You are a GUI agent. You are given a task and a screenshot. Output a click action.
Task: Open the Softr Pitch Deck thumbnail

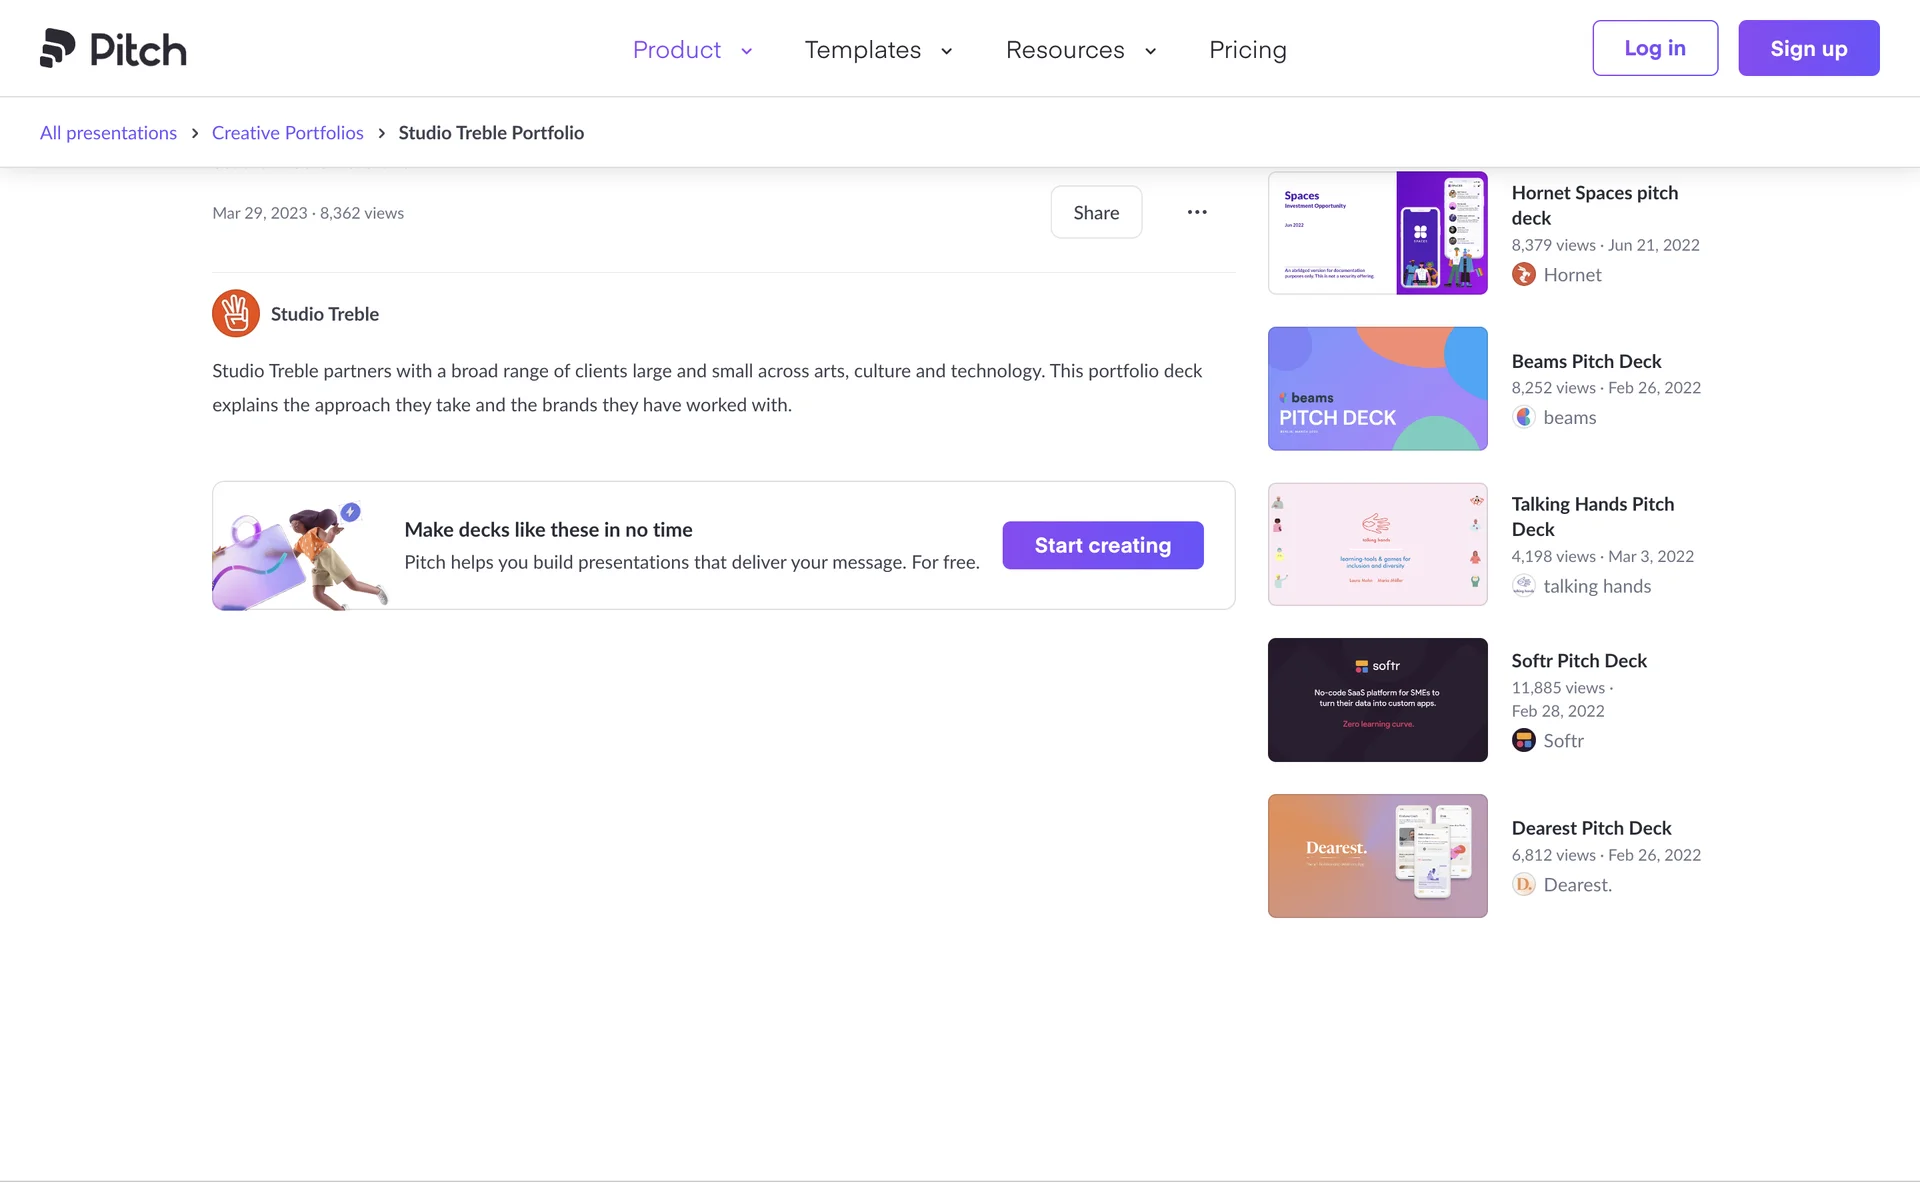click(1377, 700)
